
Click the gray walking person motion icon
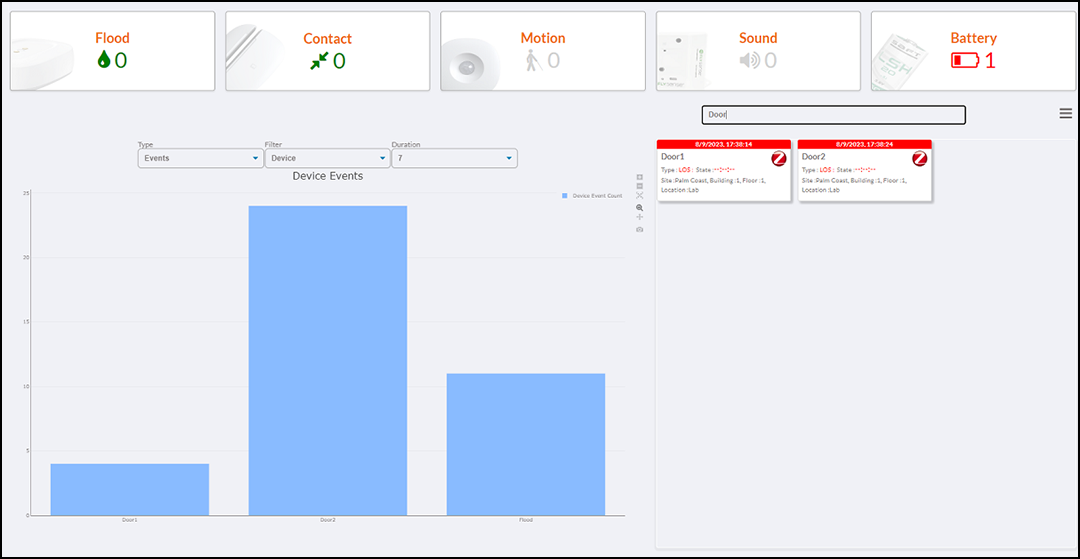533,61
